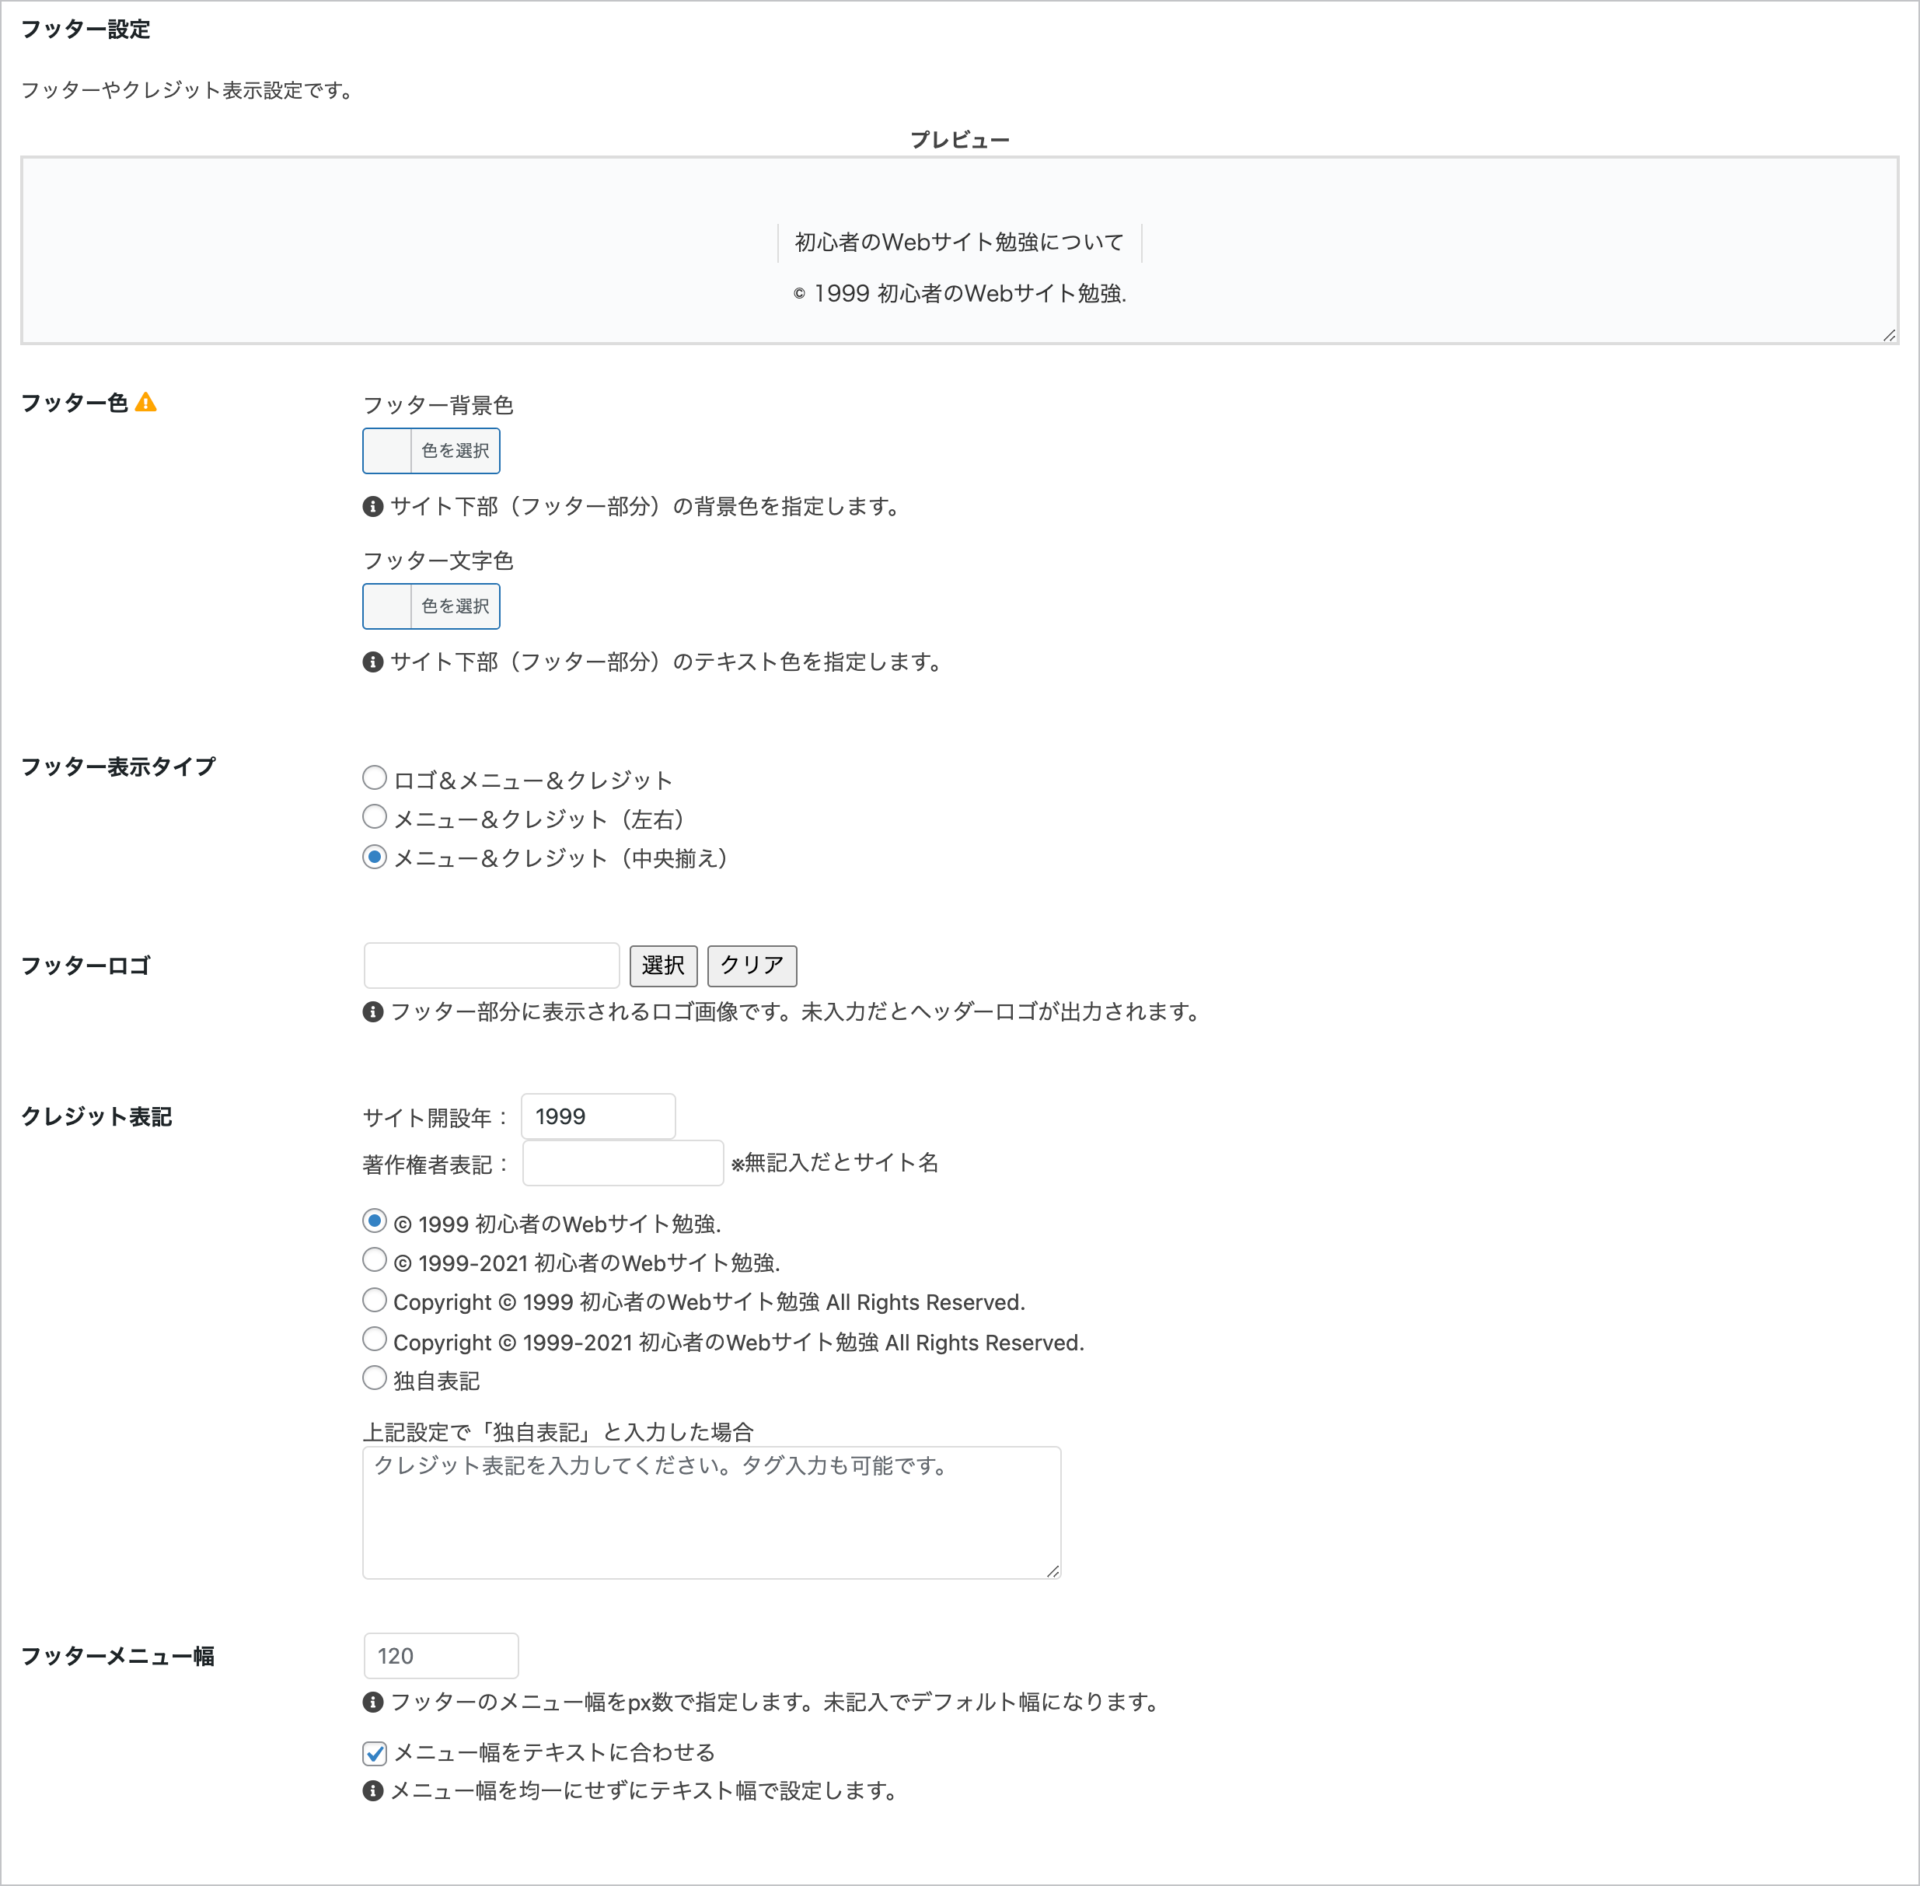The image size is (1920, 1886).
Task: Focus the 著作権者表記 input field
Action: [x=622, y=1163]
